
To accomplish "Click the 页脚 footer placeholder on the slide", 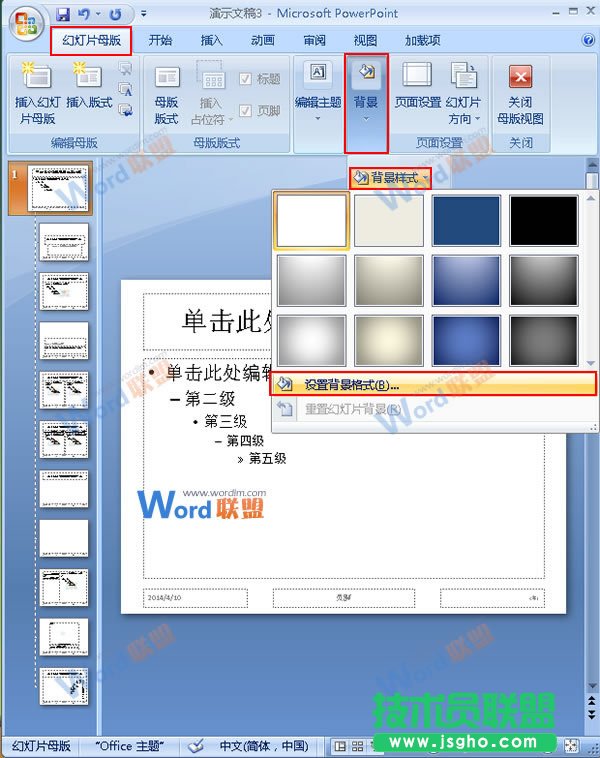I will tap(344, 598).
